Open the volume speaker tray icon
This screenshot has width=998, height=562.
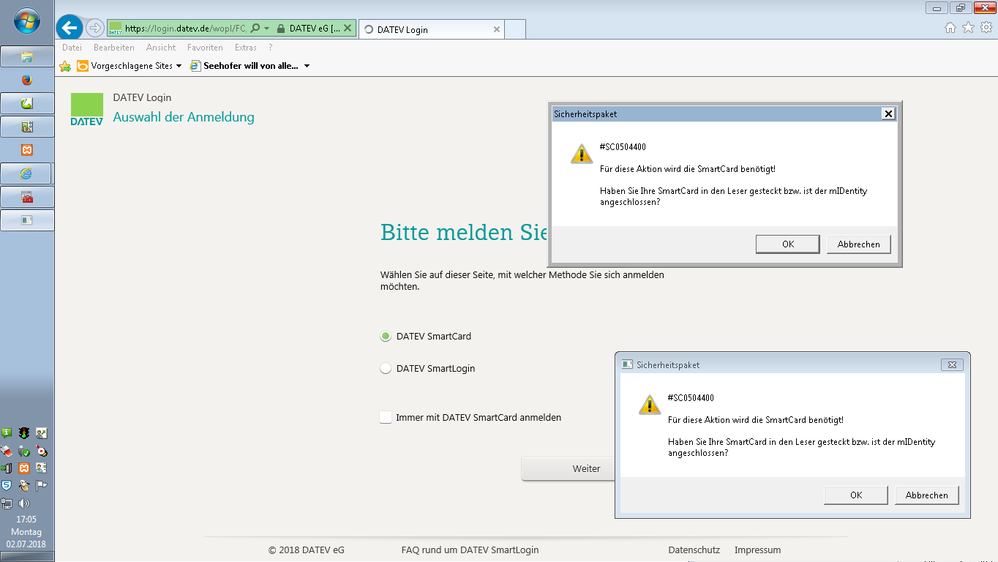pyautogui.click(x=24, y=503)
